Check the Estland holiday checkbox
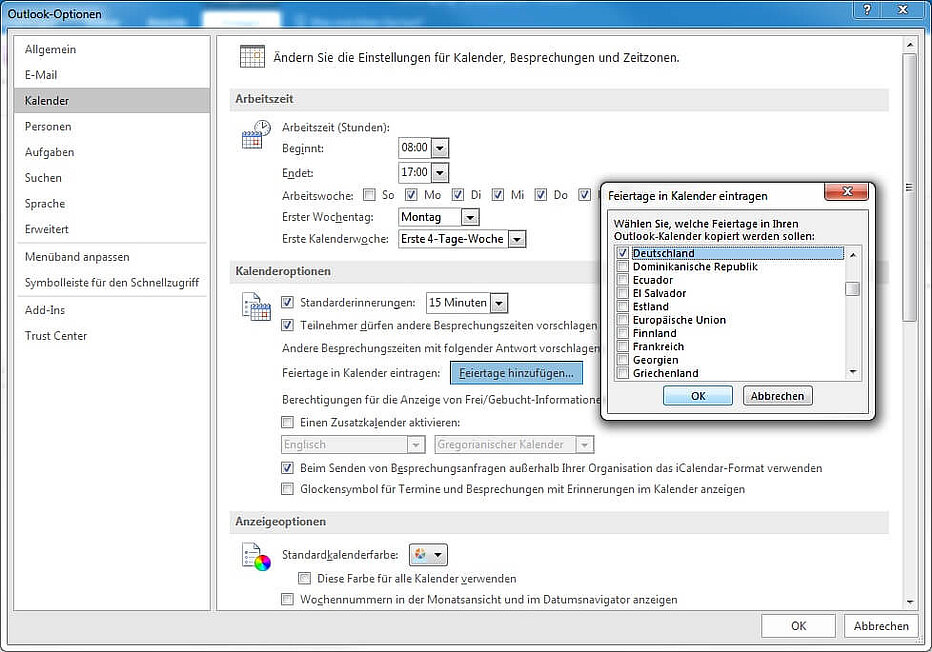This screenshot has height=652, width=932. pyautogui.click(x=622, y=306)
